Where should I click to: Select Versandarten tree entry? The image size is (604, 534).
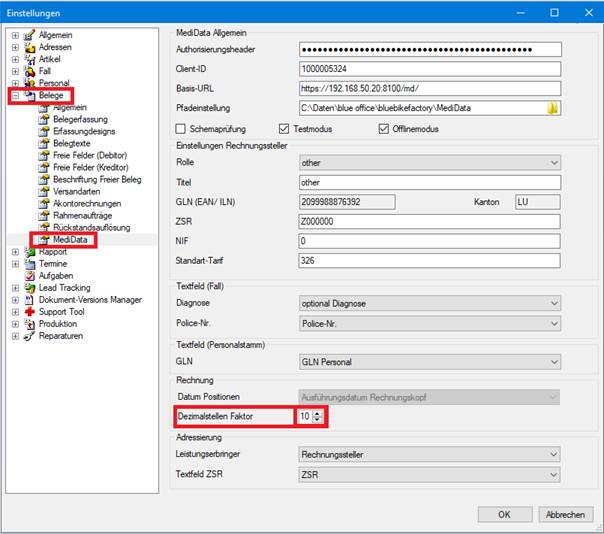(x=77, y=191)
